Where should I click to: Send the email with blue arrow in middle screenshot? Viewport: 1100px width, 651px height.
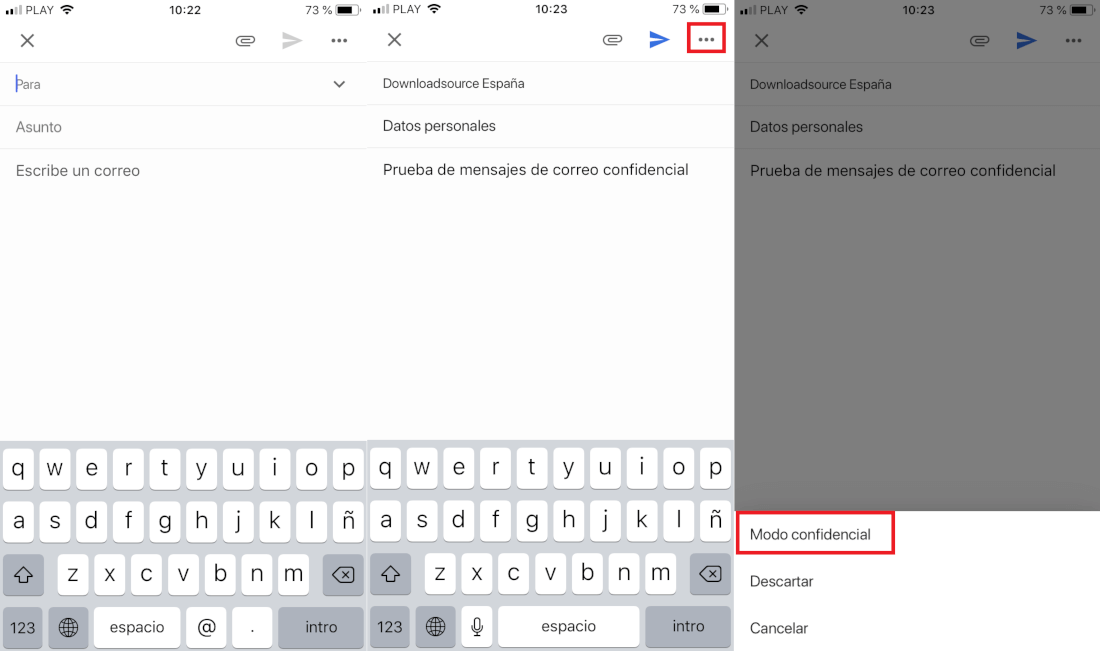pos(659,40)
